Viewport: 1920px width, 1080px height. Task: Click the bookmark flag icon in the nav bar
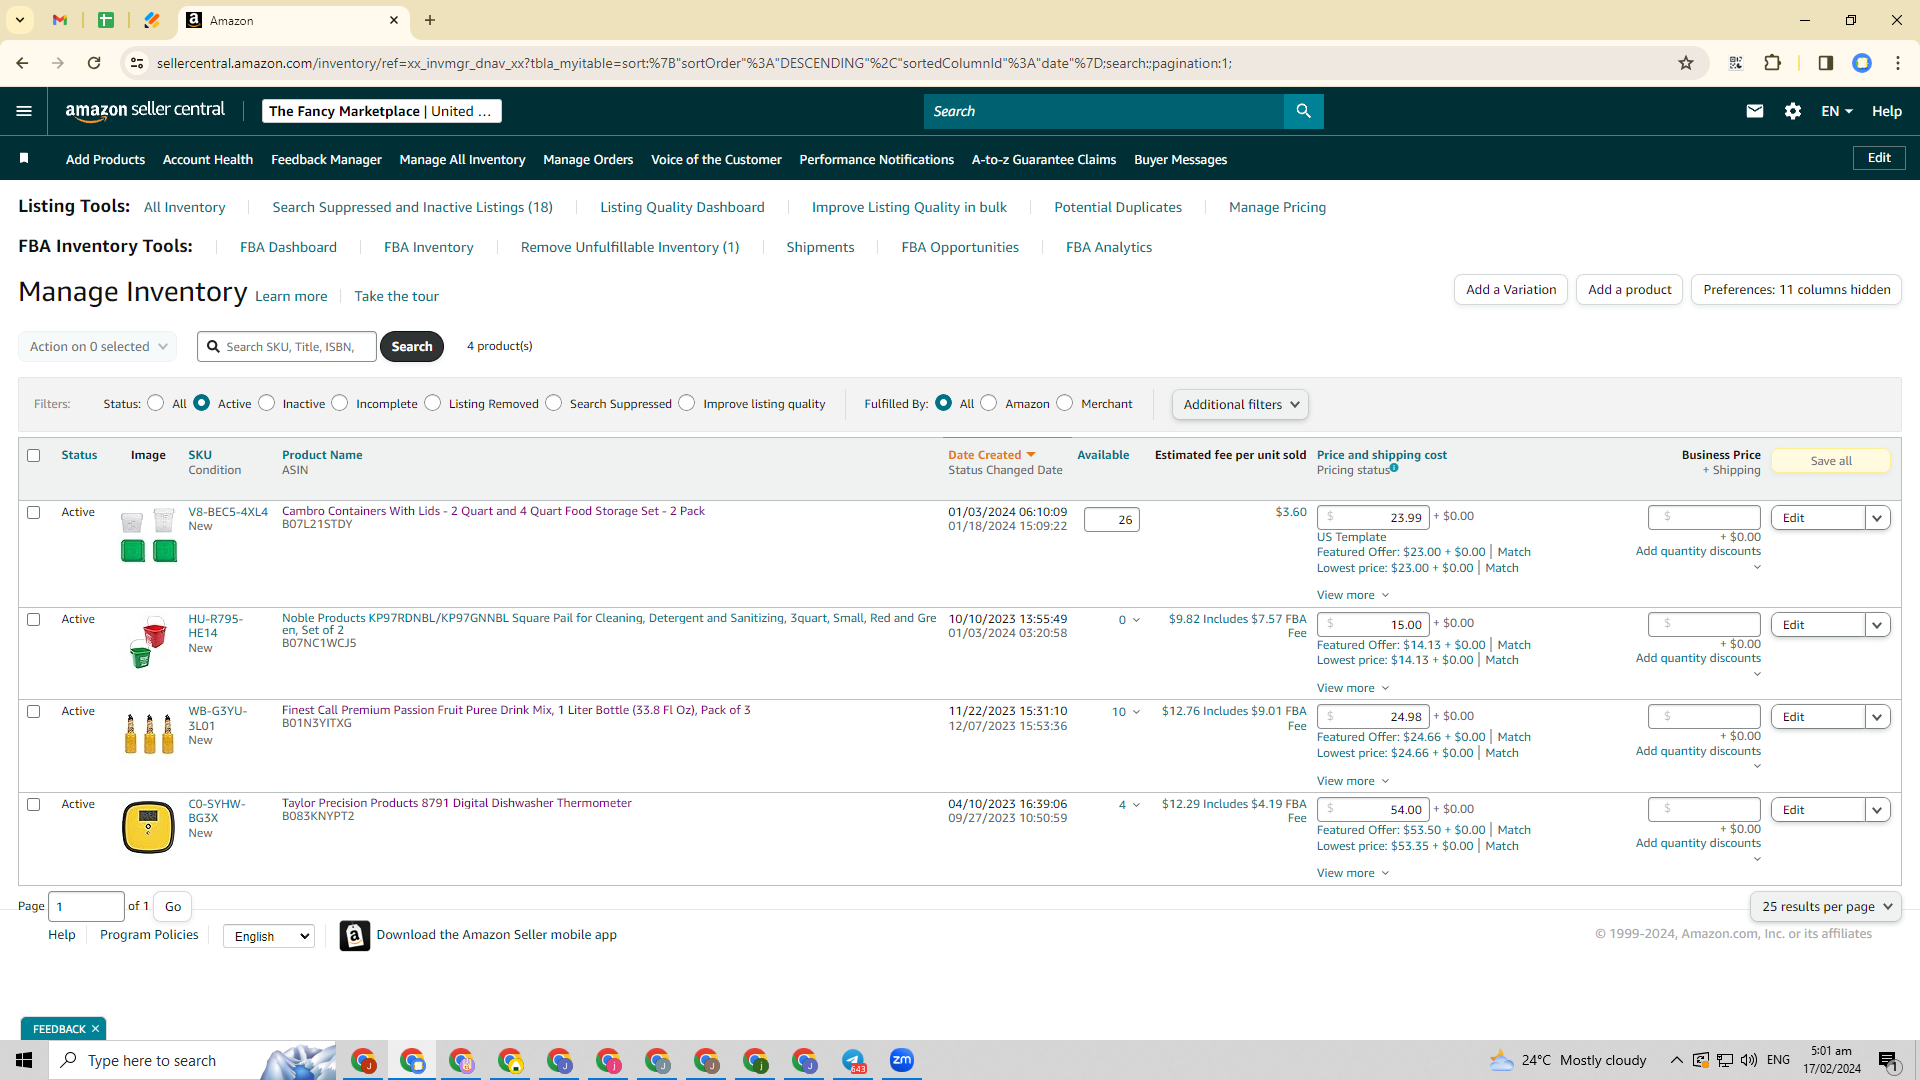[24, 158]
